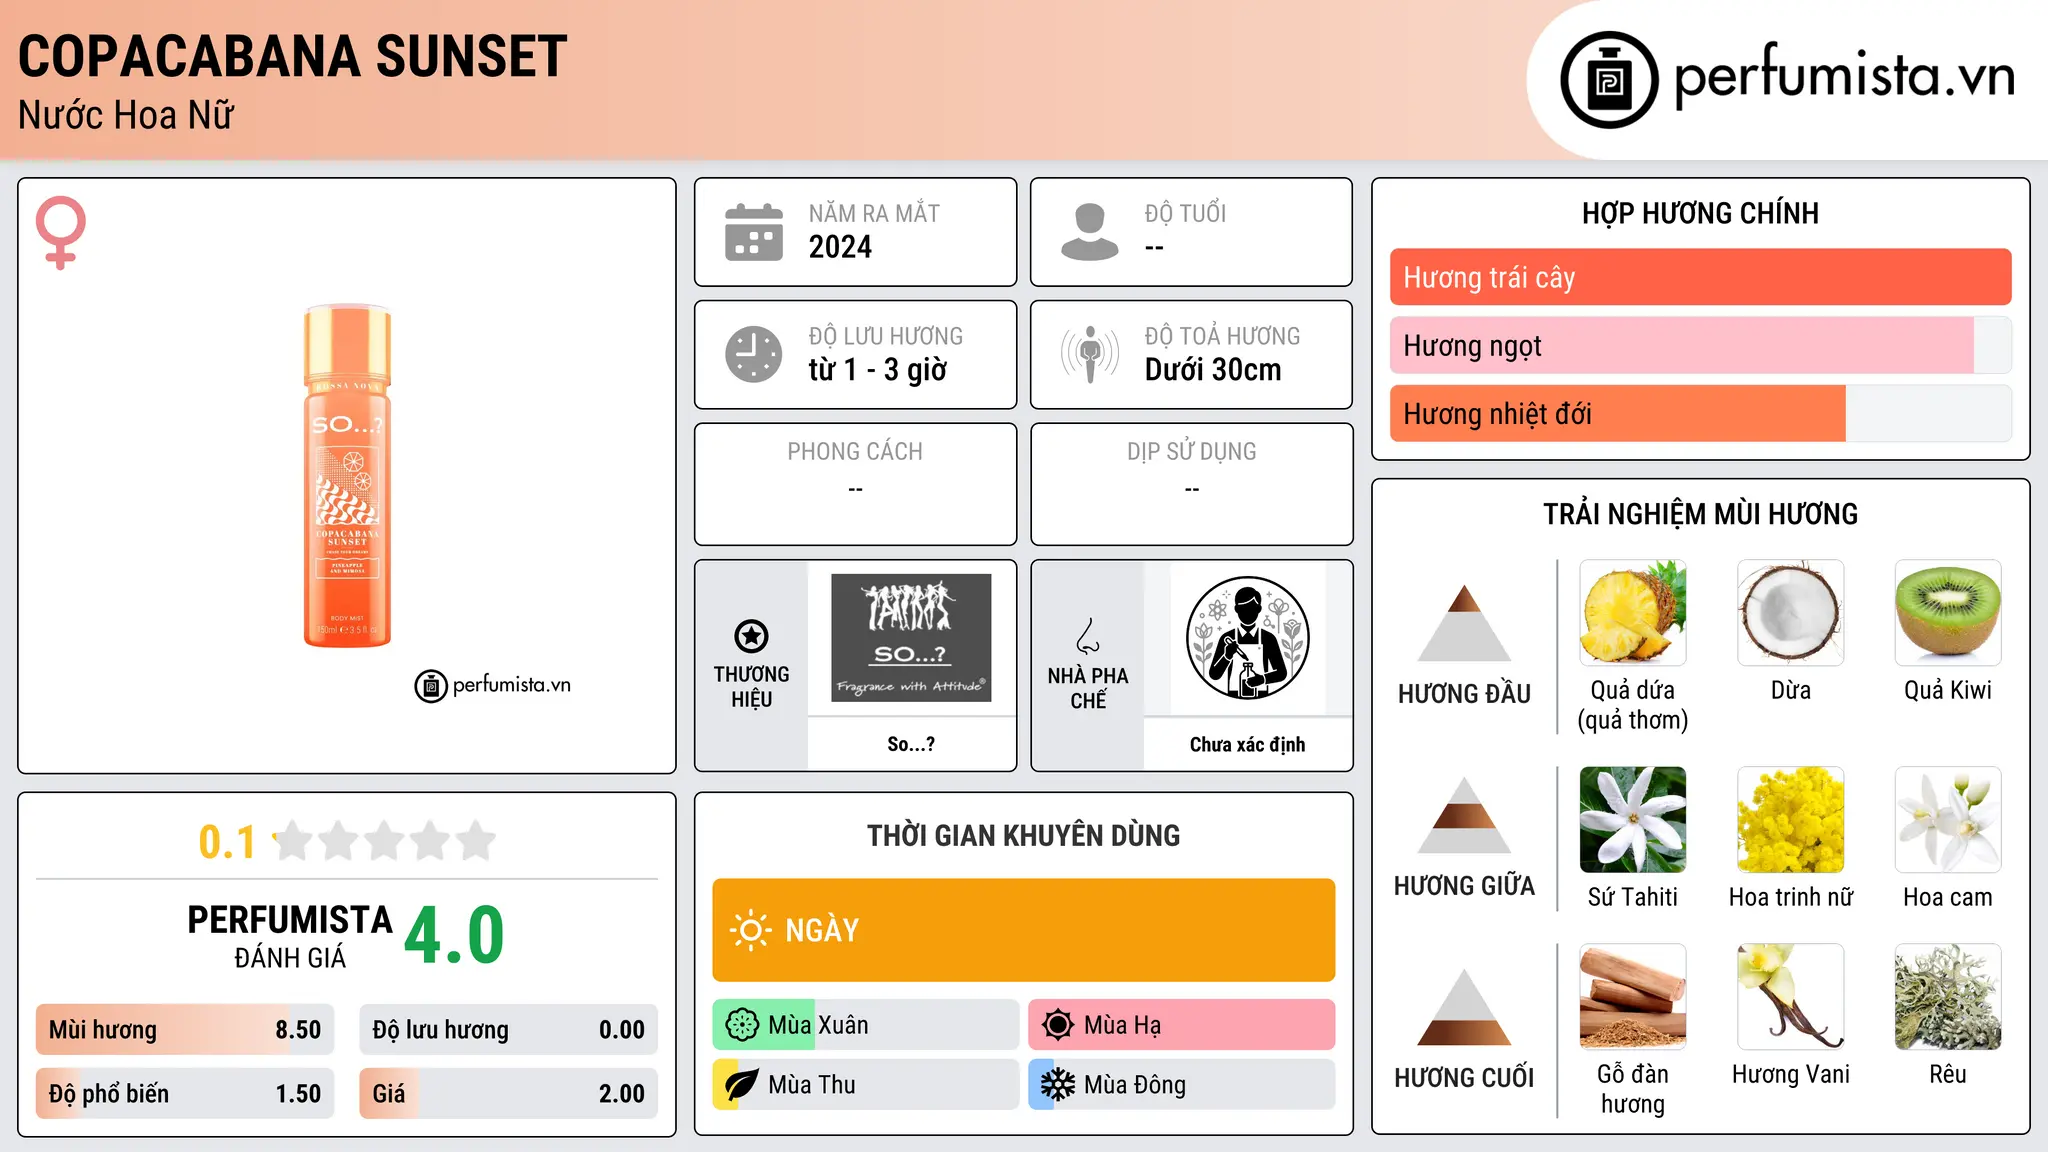Click the Độ phổ biến 1.50 score bar

(185, 1093)
